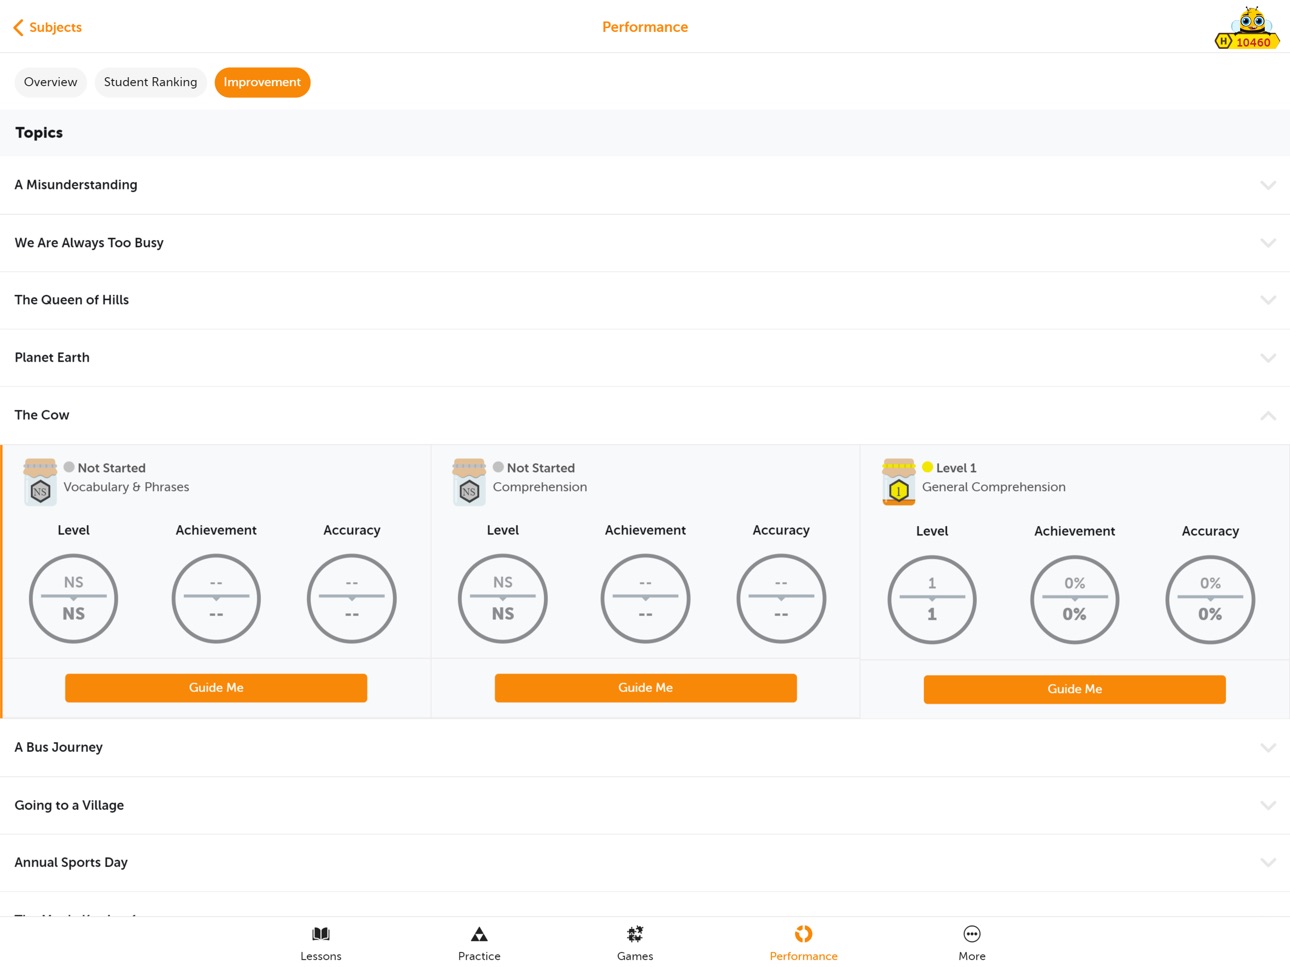Expand We Are Always Too Busy chevron
This screenshot has width=1290, height=967.
[x=1268, y=243]
